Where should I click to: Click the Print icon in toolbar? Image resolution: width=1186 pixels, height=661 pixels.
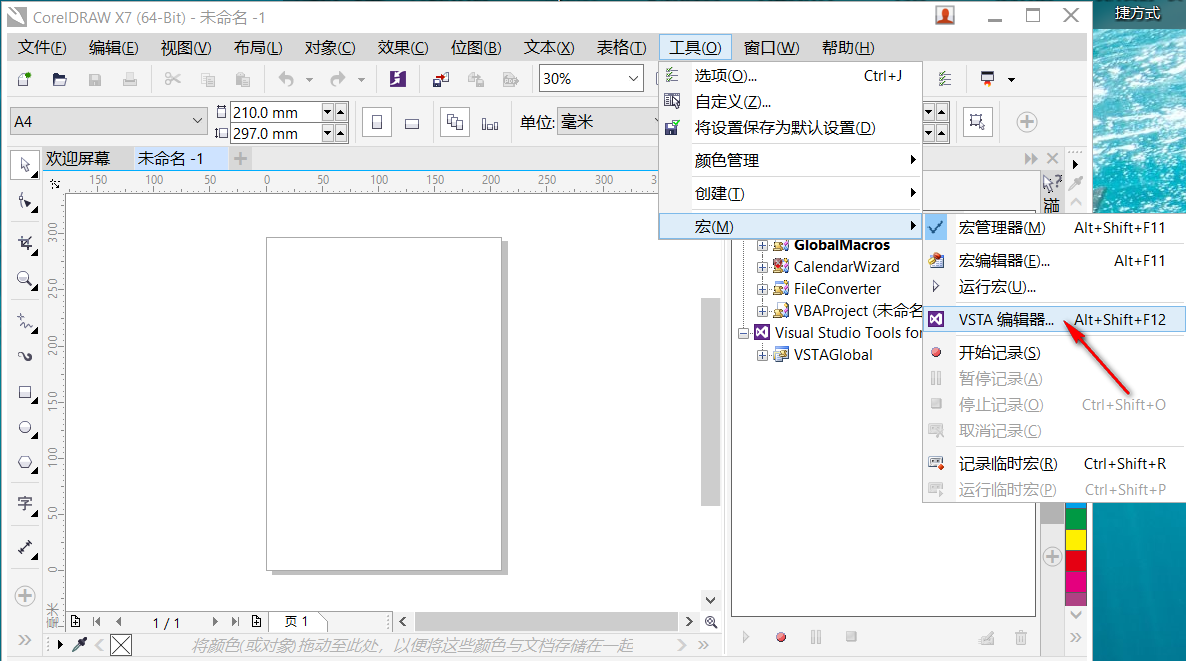click(x=130, y=79)
